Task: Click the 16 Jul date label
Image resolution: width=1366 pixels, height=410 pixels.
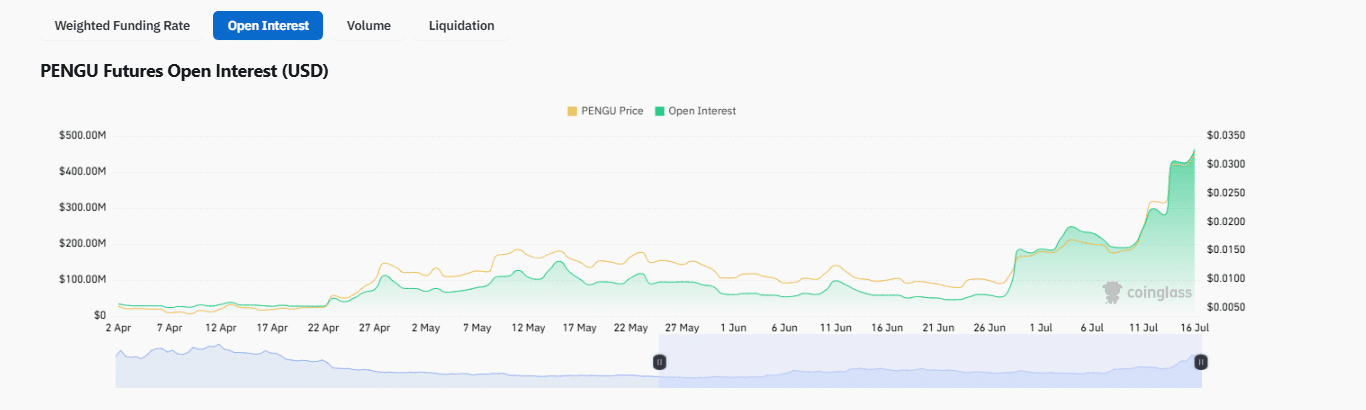Action: coord(1195,328)
